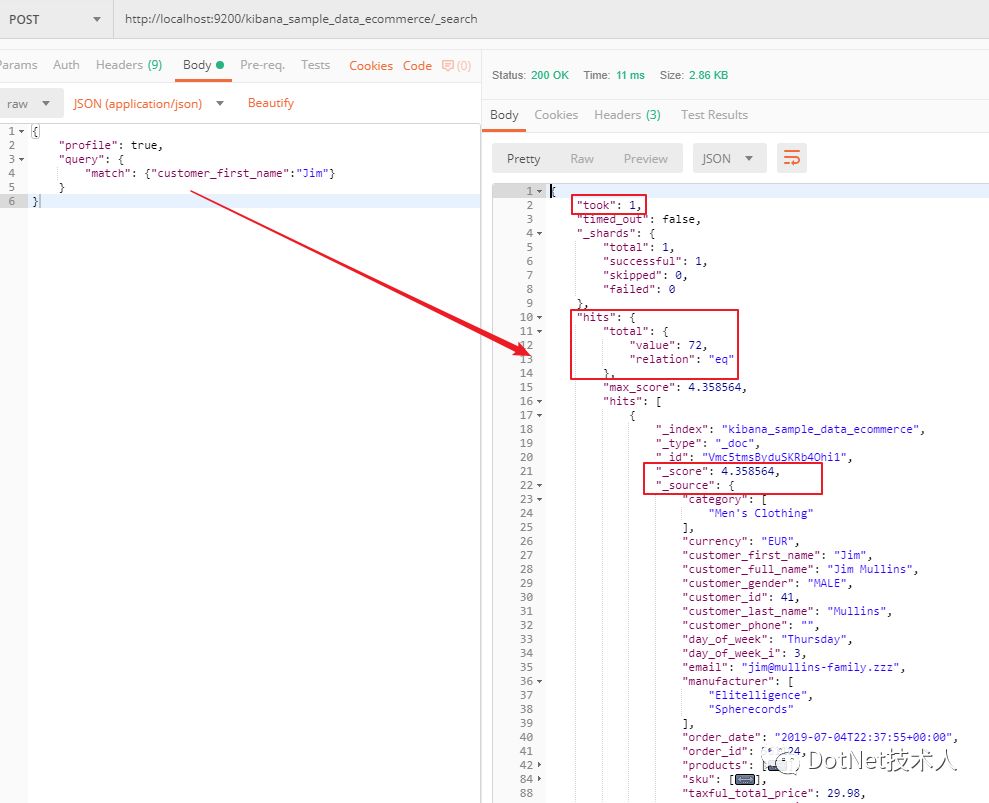
Task: Click the "match" customer_first_name request line
Action: [210, 173]
